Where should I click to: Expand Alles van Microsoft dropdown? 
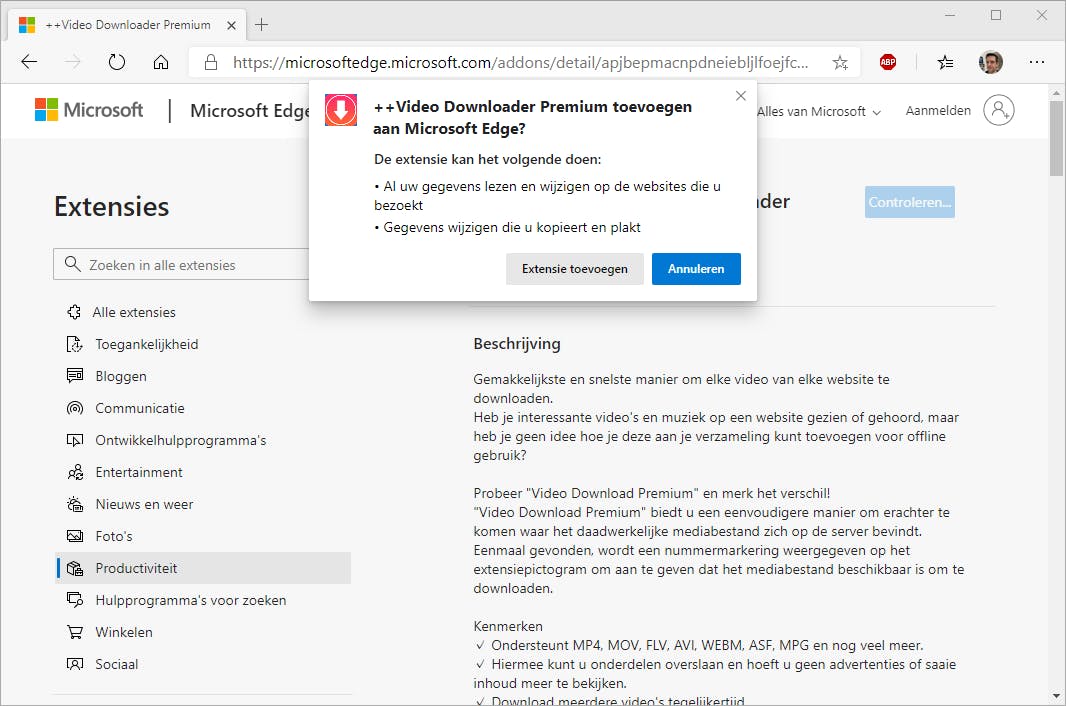[819, 111]
